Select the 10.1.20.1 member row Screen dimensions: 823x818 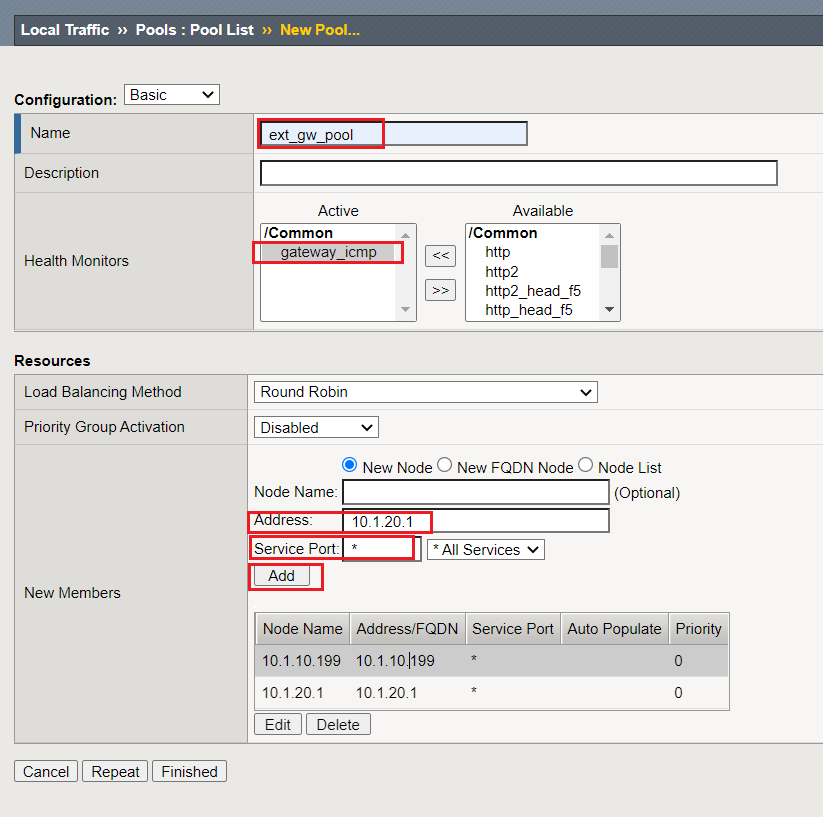click(492, 693)
